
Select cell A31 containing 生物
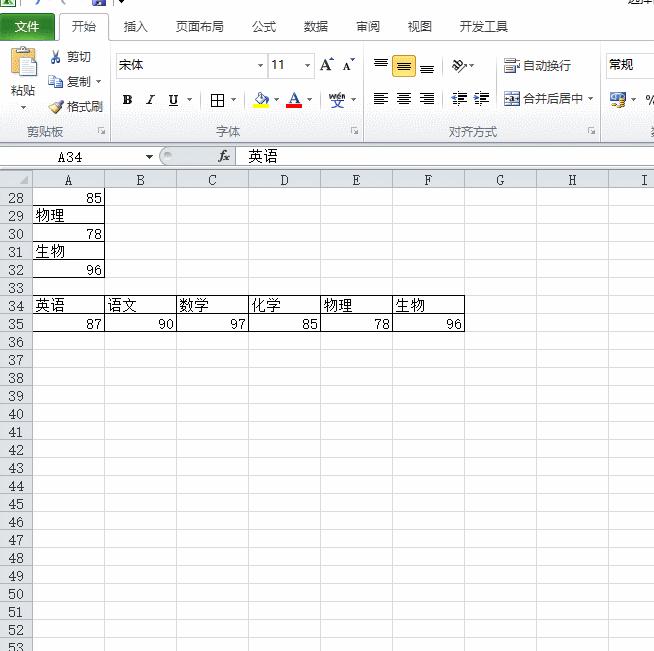(68, 251)
